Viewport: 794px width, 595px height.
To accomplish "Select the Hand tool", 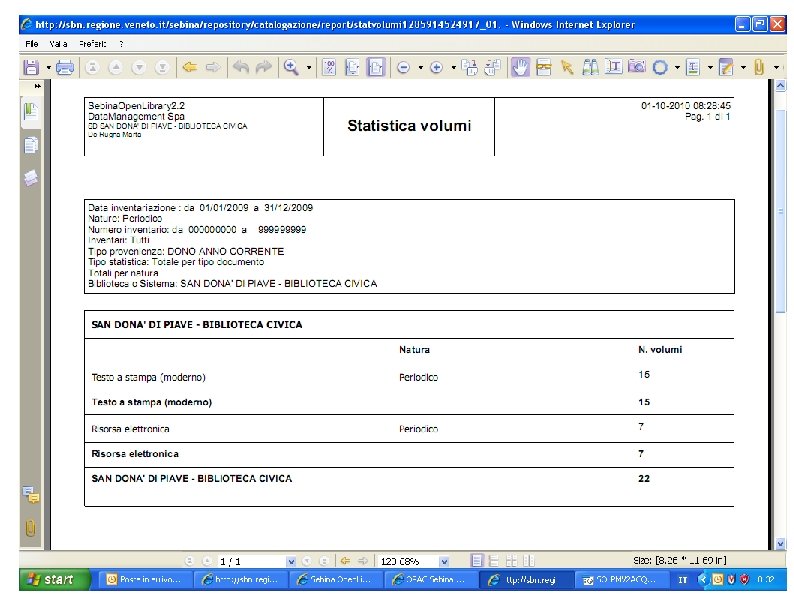I will click(520, 67).
